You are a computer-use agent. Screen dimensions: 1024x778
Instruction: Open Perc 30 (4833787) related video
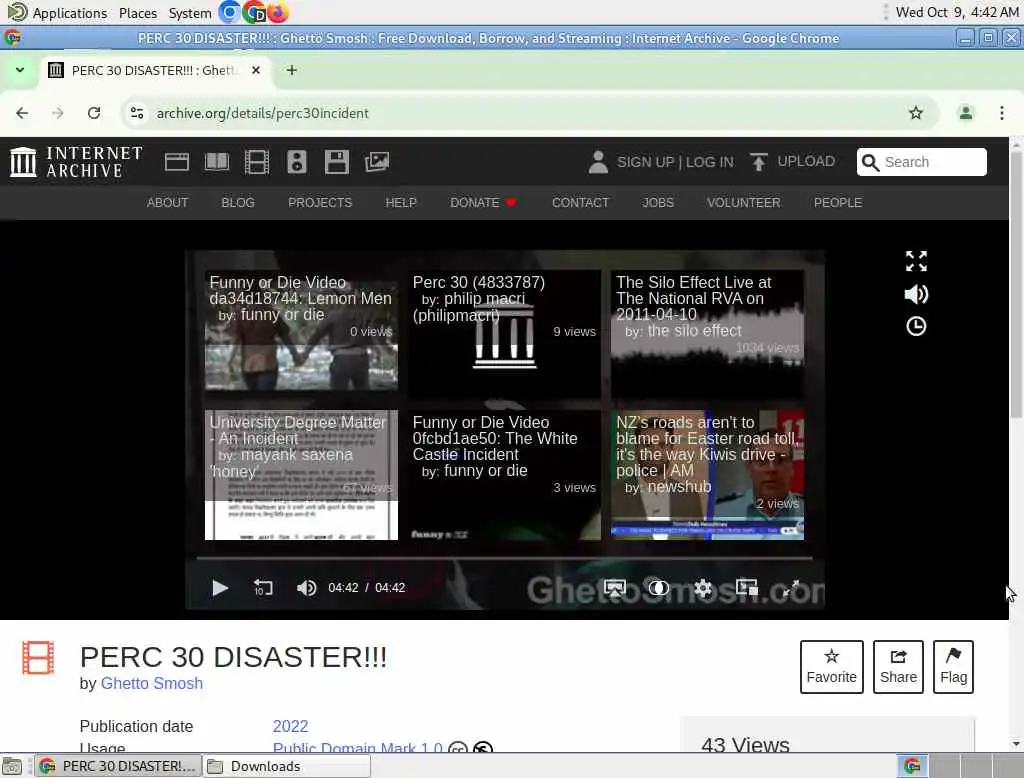coord(504,331)
